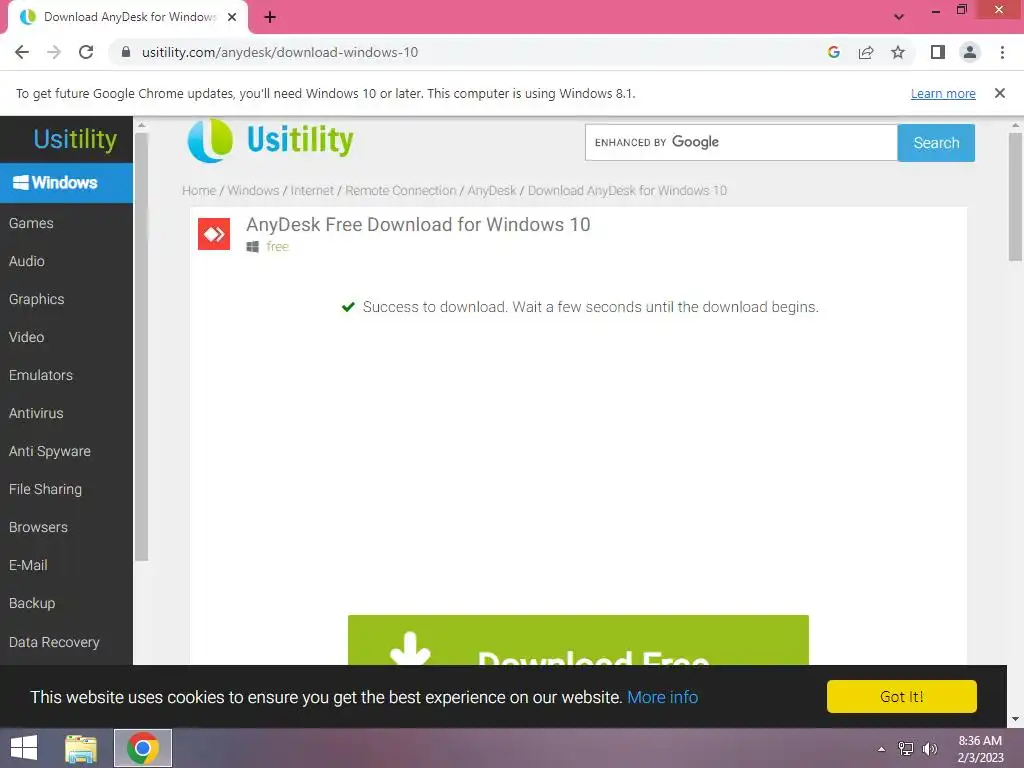View site security lock information
The image size is (1024, 768).
[x=126, y=52]
